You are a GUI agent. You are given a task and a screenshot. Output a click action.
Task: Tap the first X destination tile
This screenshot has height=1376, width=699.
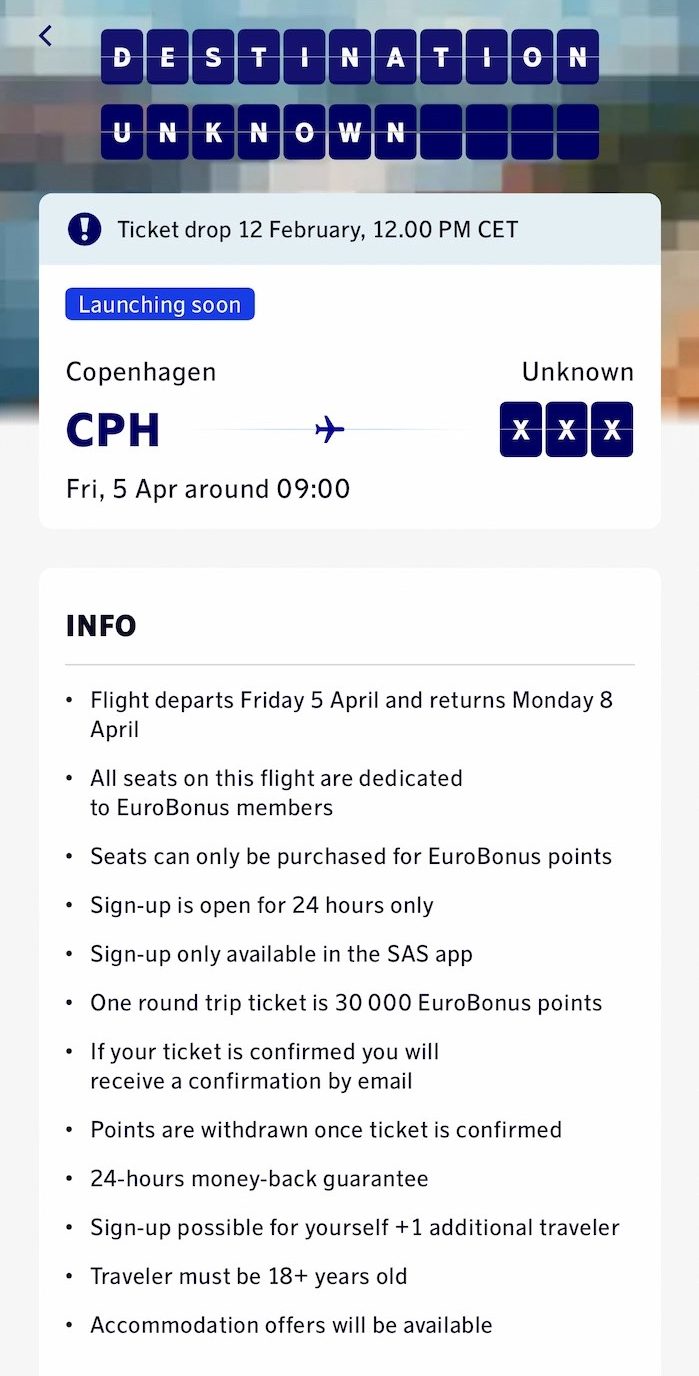pos(521,430)
